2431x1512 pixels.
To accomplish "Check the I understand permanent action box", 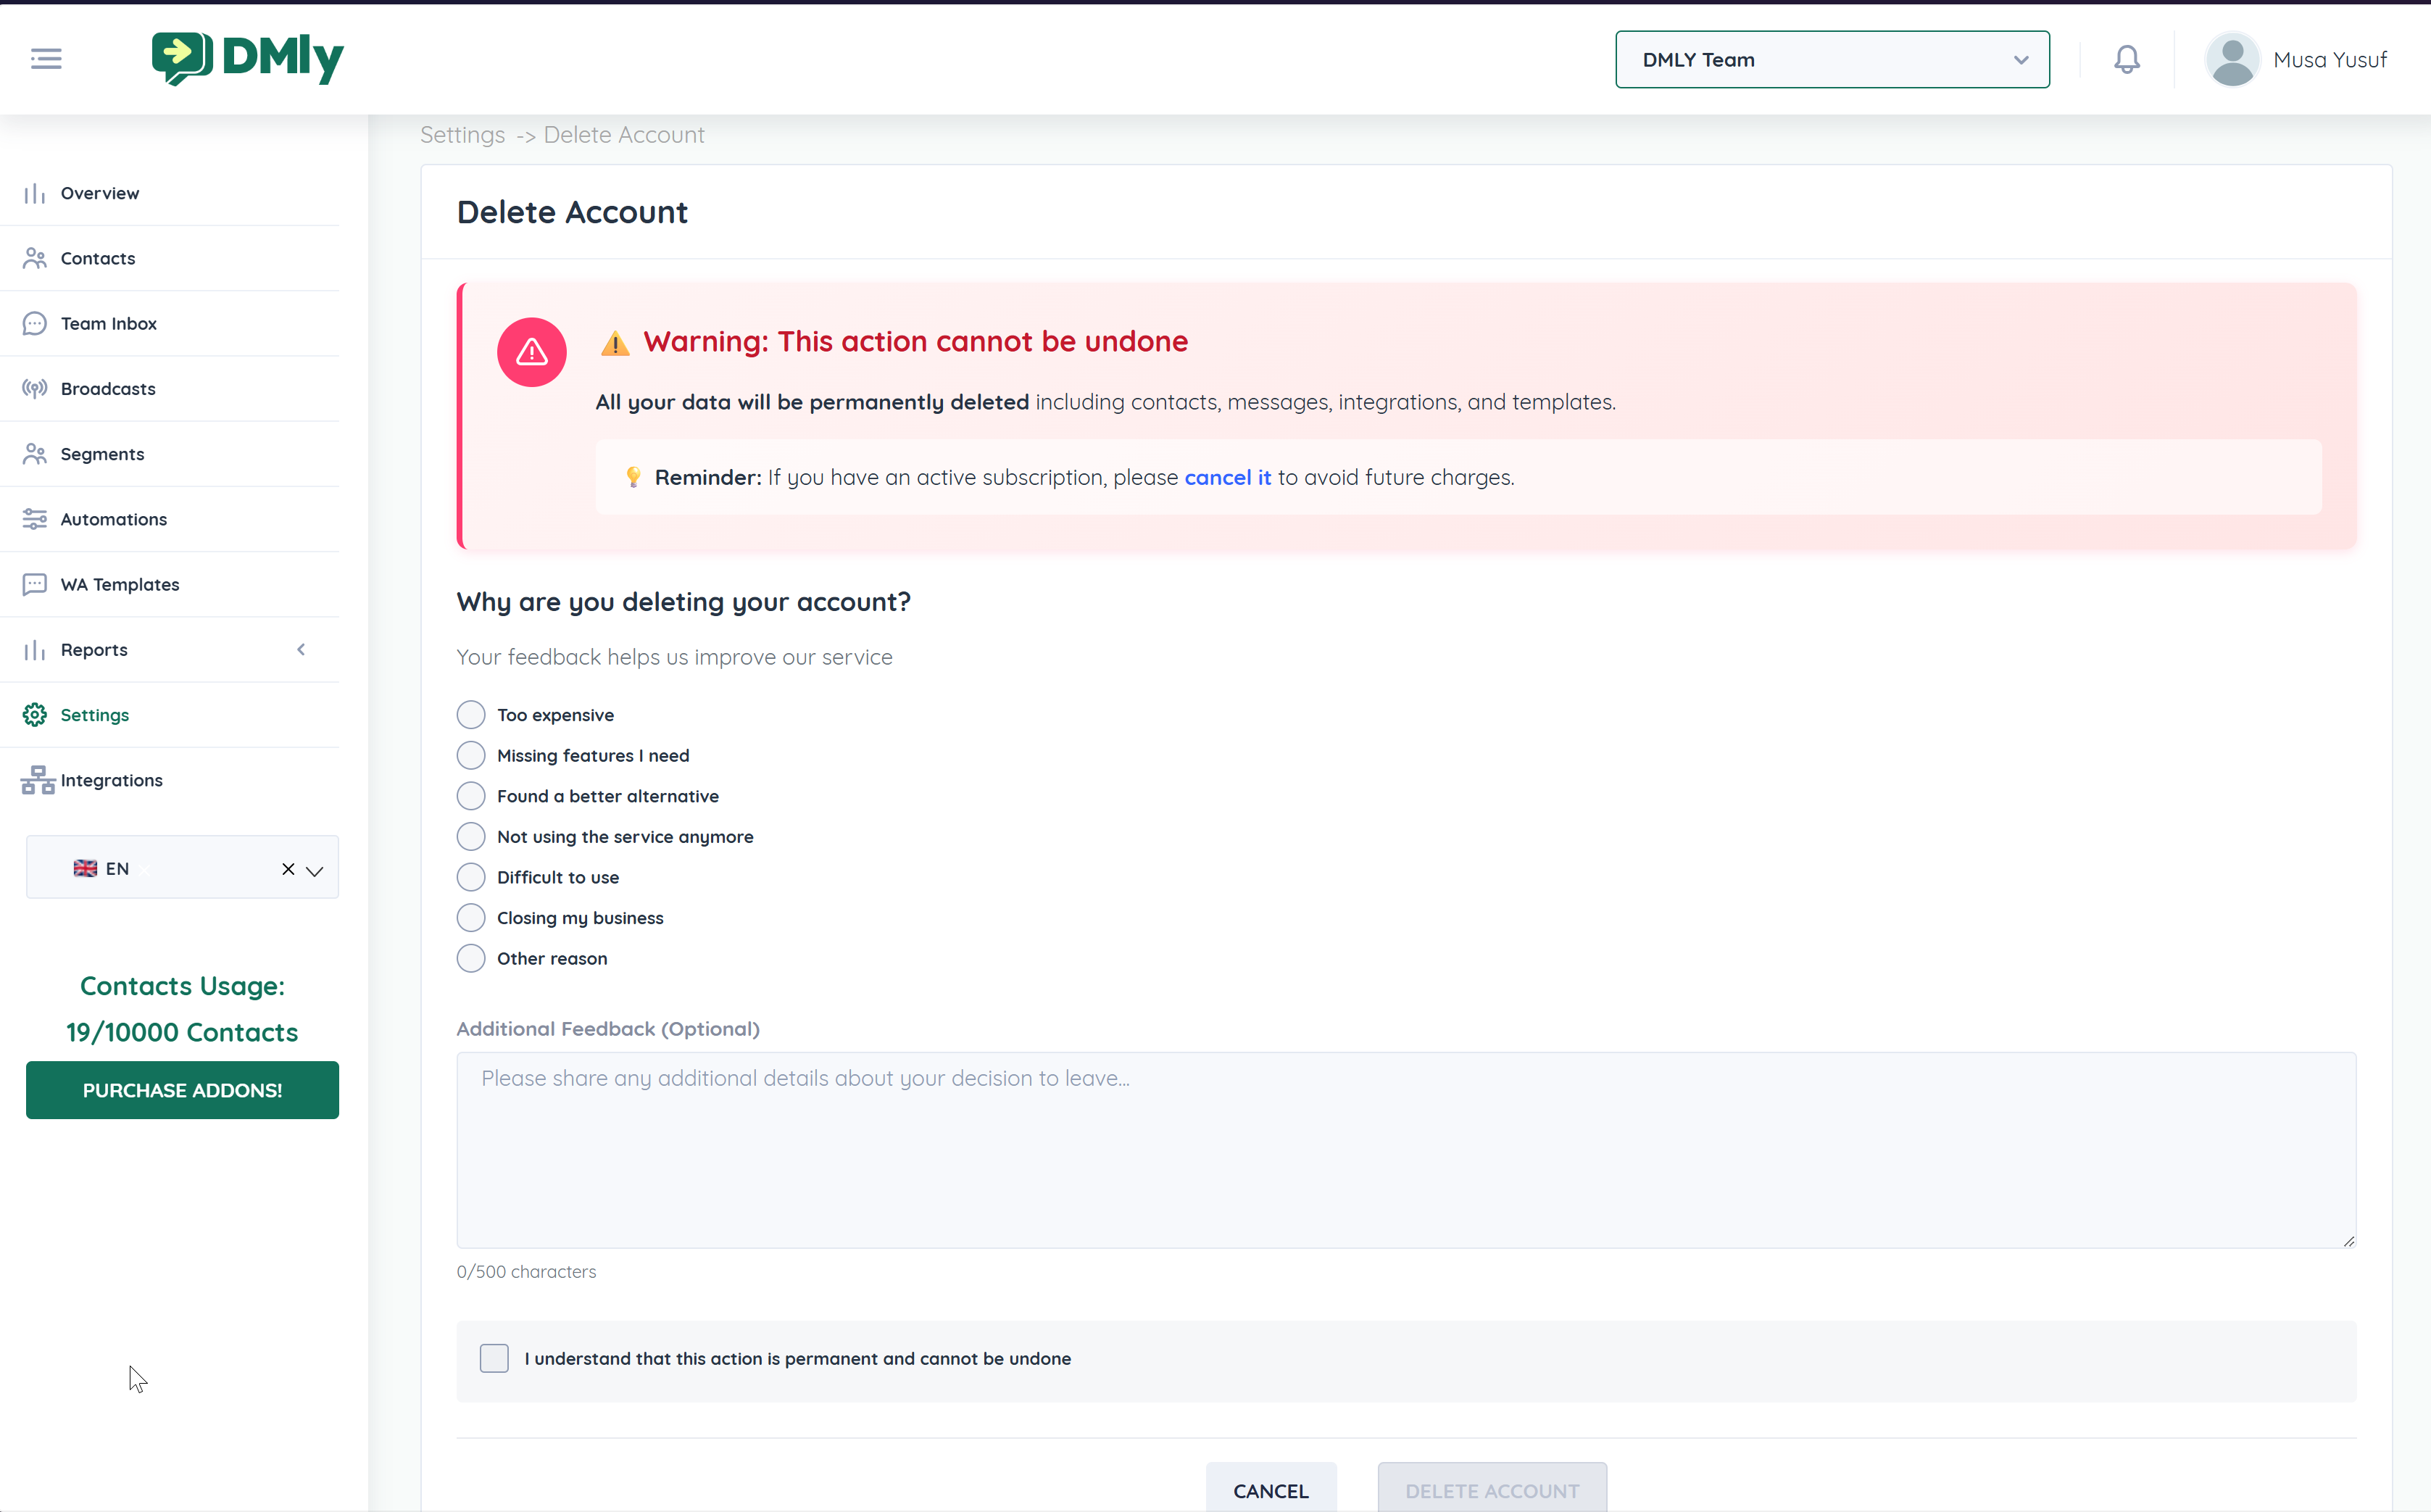I will point(494,1358).
